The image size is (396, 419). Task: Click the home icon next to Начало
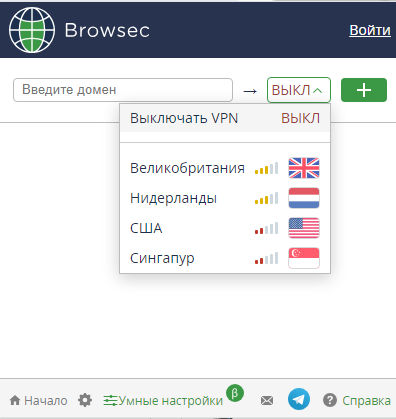pos(15,400)
